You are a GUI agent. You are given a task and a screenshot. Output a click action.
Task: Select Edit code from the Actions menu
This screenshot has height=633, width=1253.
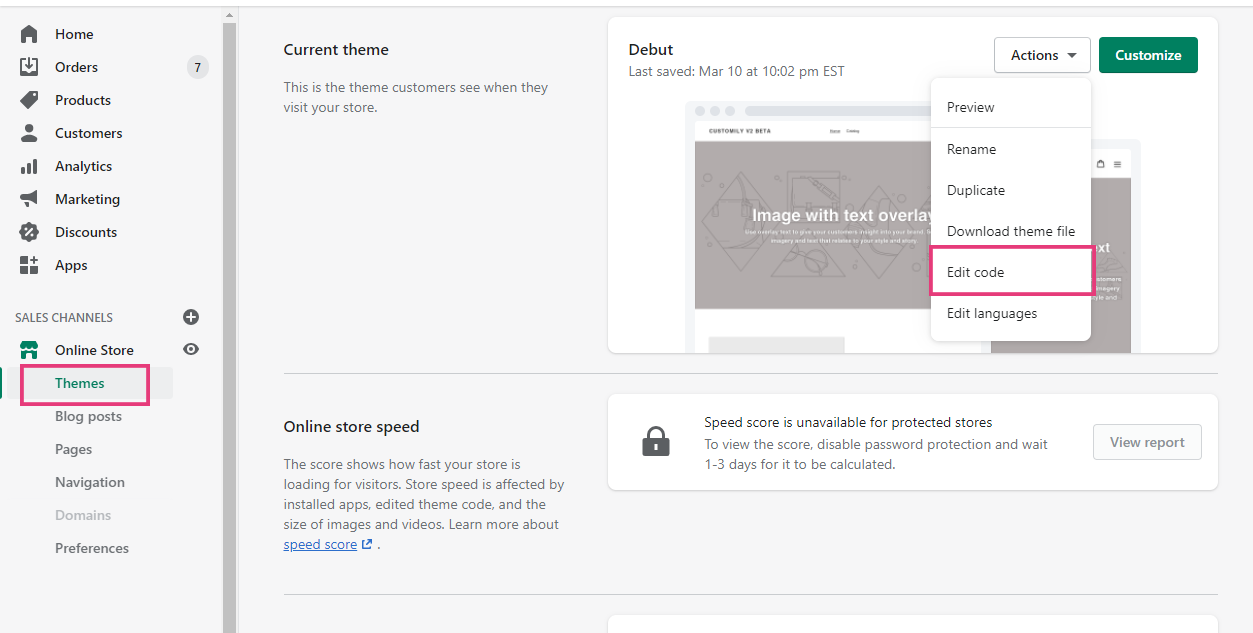(x=975, y=271)
